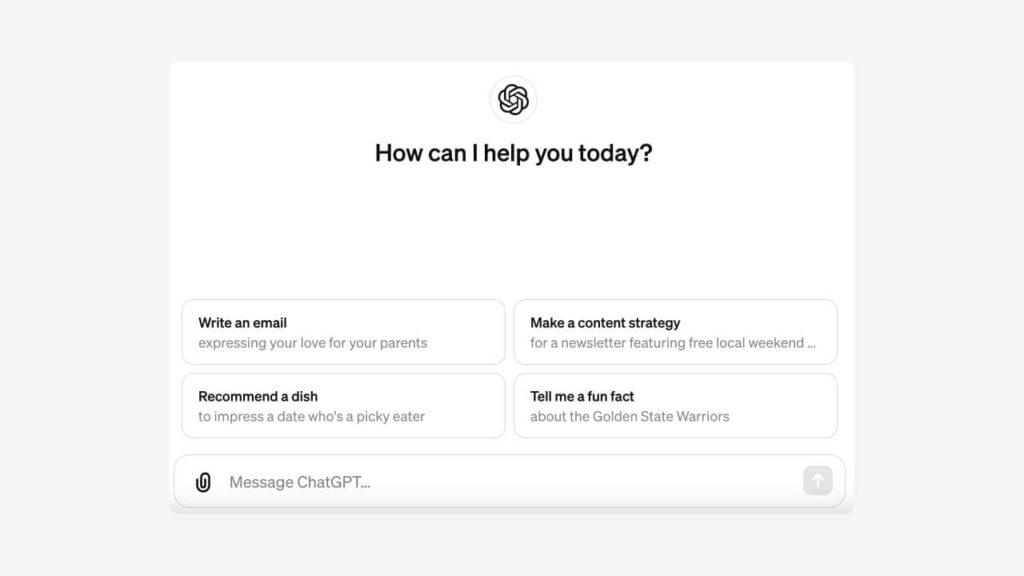Click the Golden State Warriors fun fact card
The width and height of the screenshot is (1024, 576).
pos(675,405)
